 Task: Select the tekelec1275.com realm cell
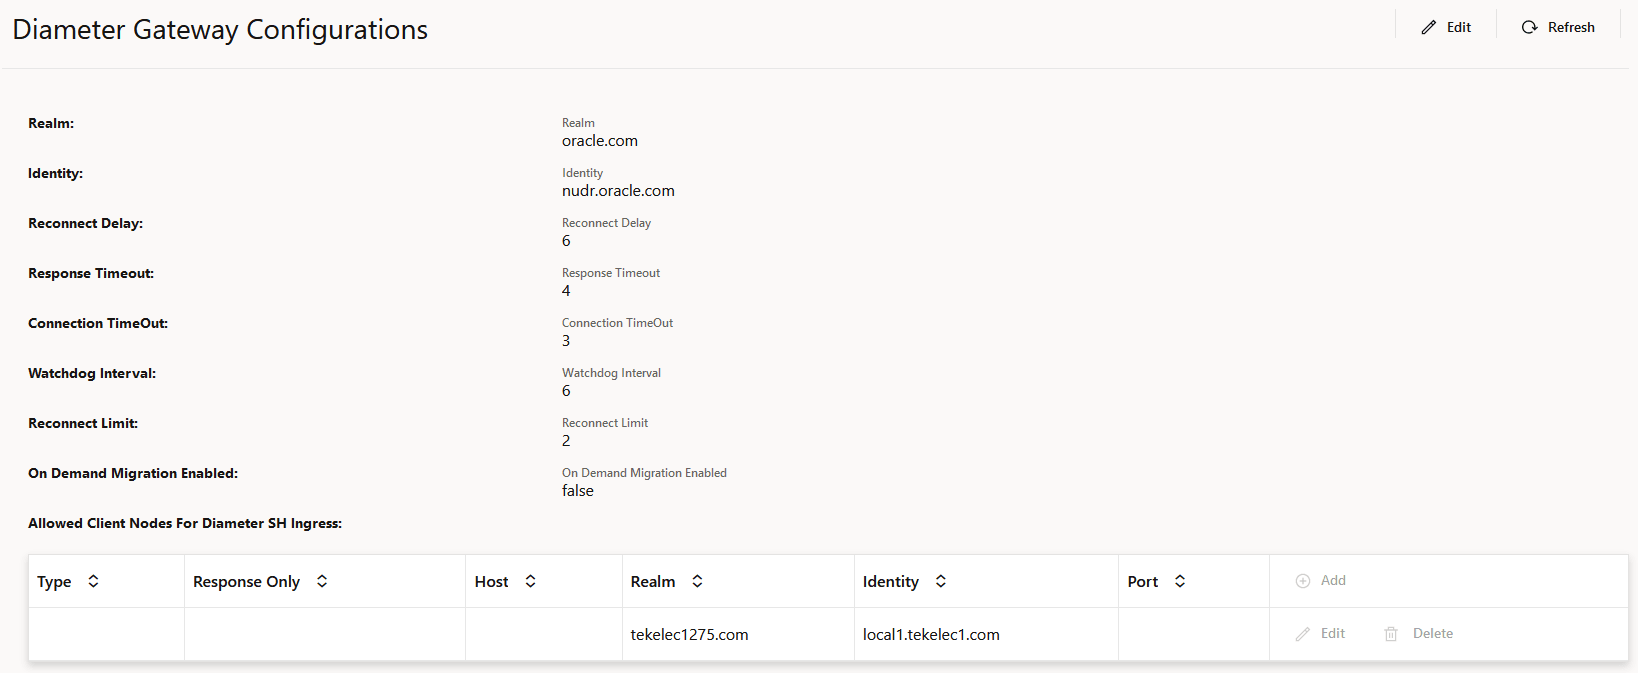click(738, 634)
